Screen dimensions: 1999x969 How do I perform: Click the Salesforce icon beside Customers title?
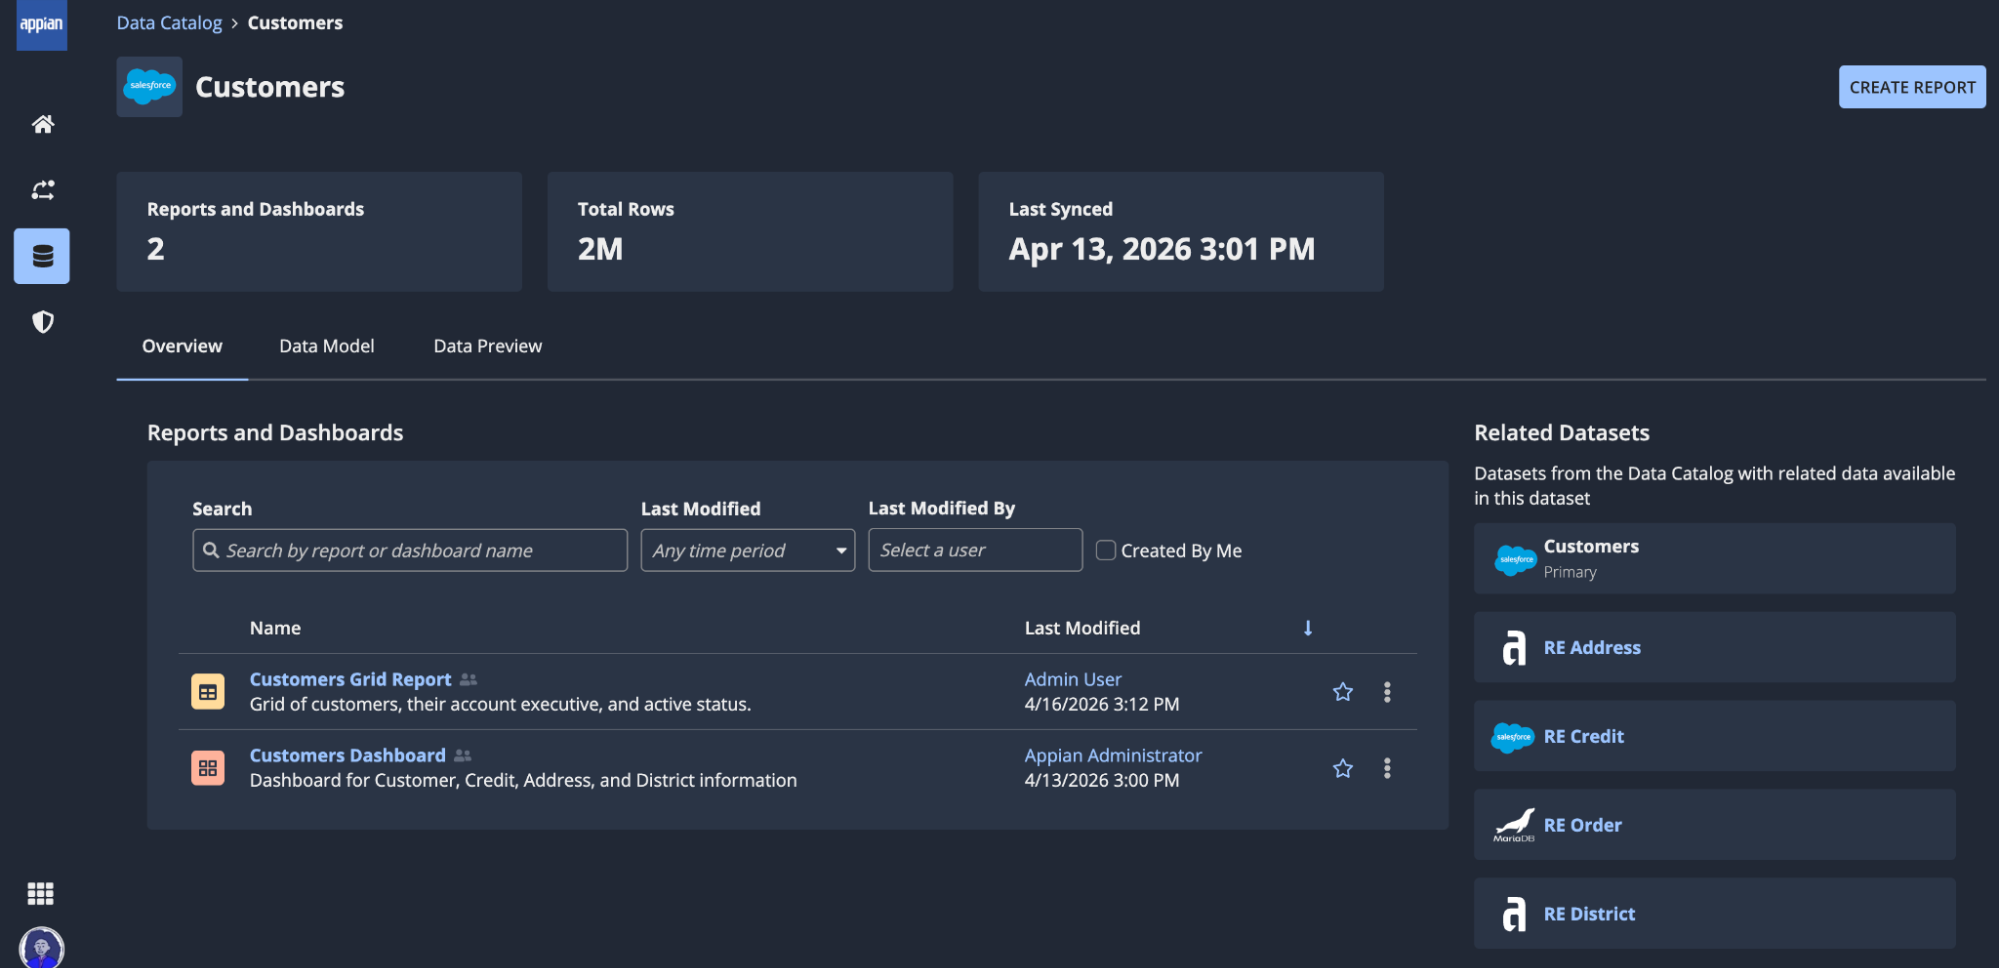click(149, 87)
